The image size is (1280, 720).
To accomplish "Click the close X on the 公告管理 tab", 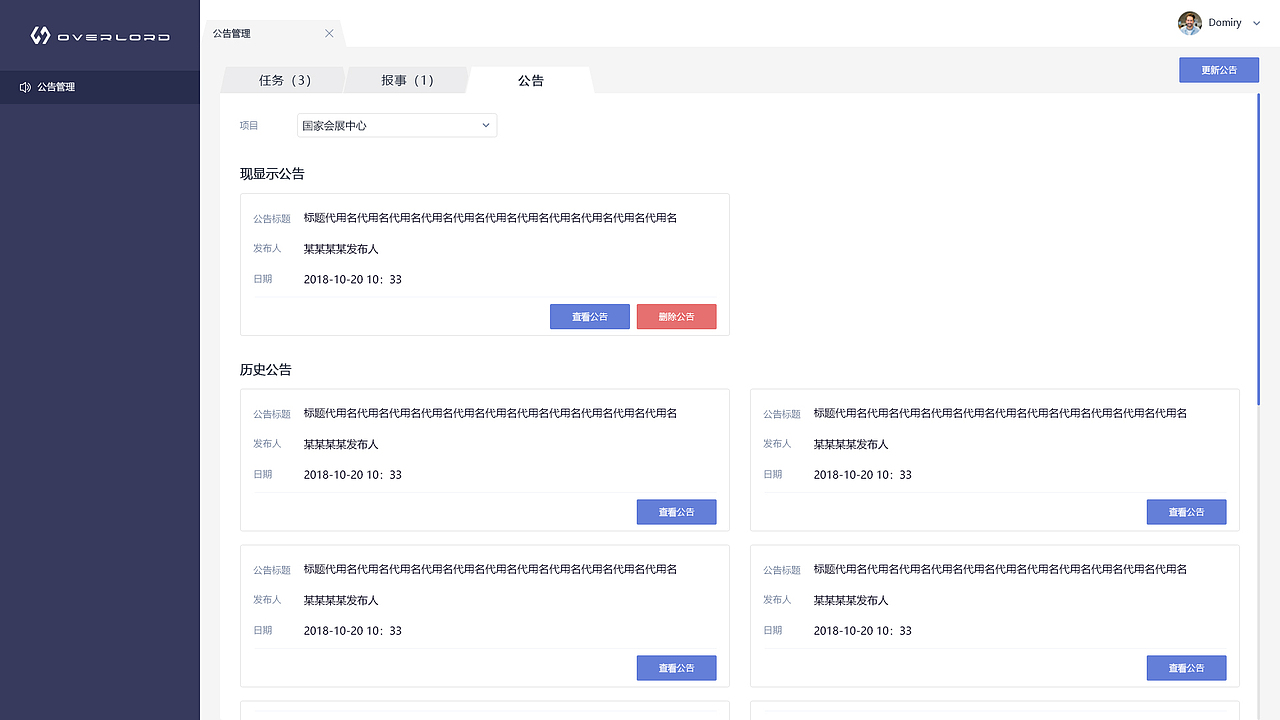I will click(x=329, y=32).
